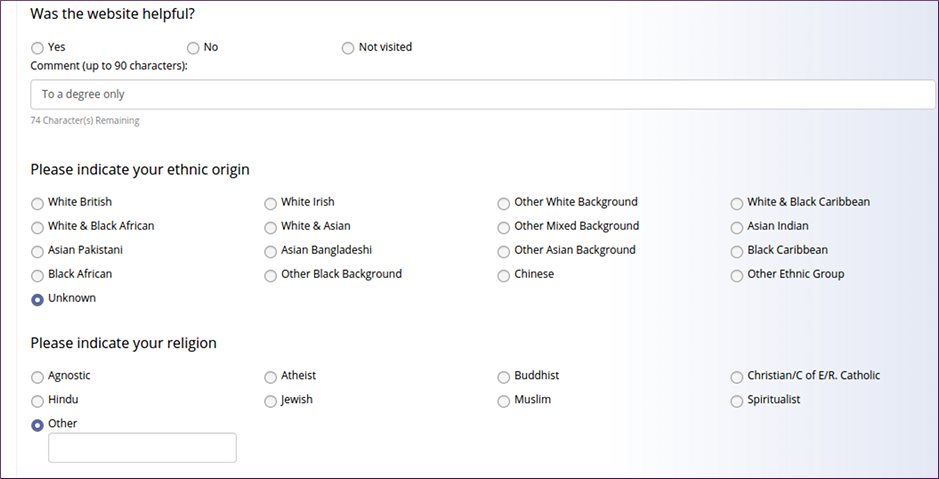Choose Agnostic as religion
This screenshot has width=939, height=479.
point(37,377)
